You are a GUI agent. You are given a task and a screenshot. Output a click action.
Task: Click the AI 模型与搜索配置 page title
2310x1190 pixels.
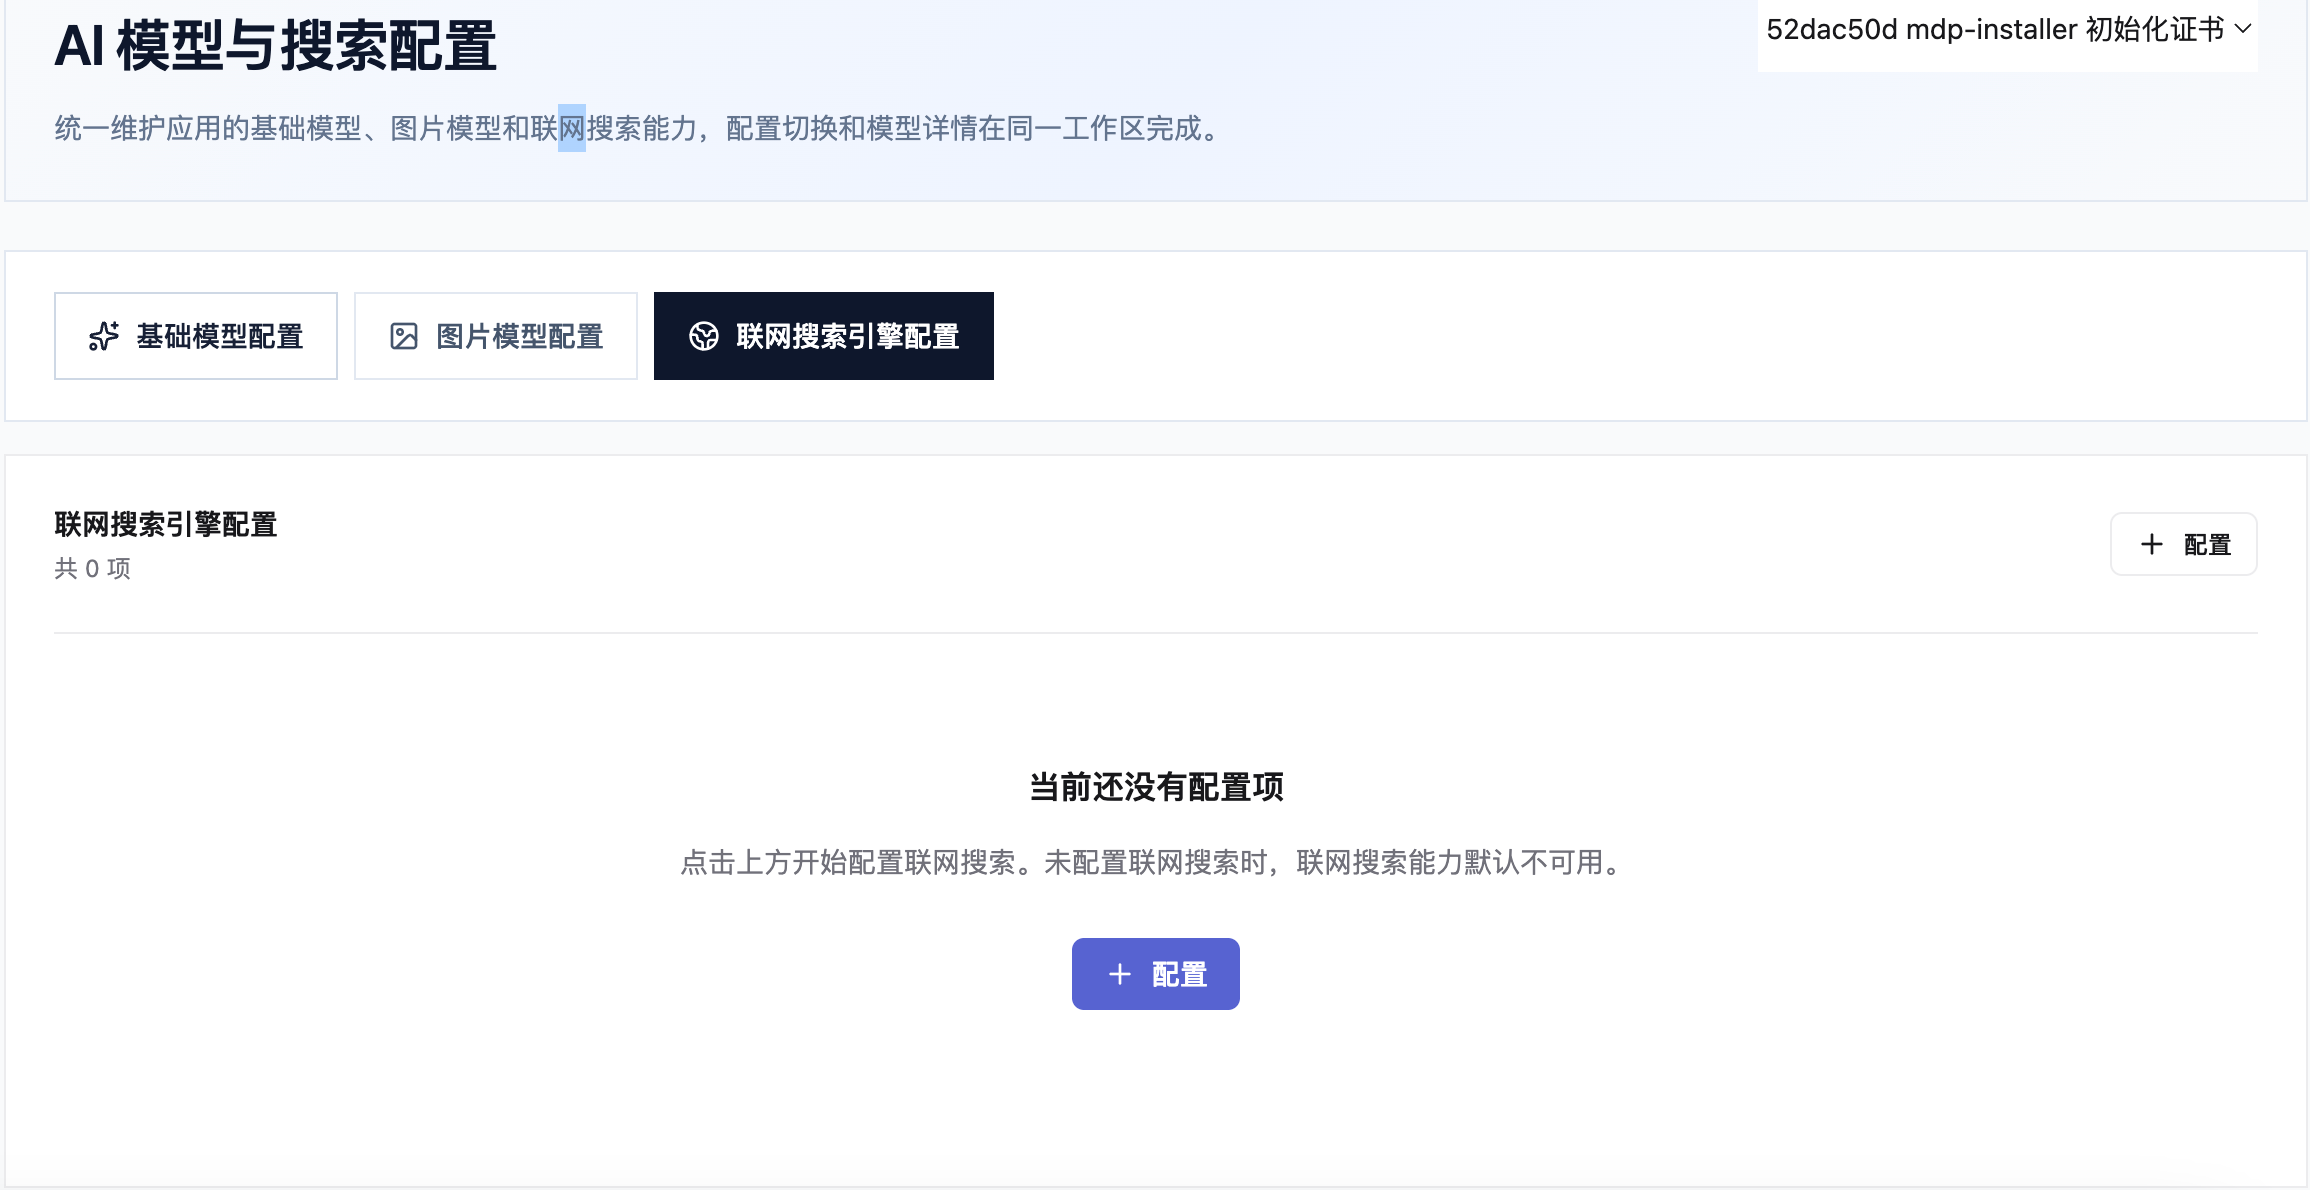coord(275,46)
